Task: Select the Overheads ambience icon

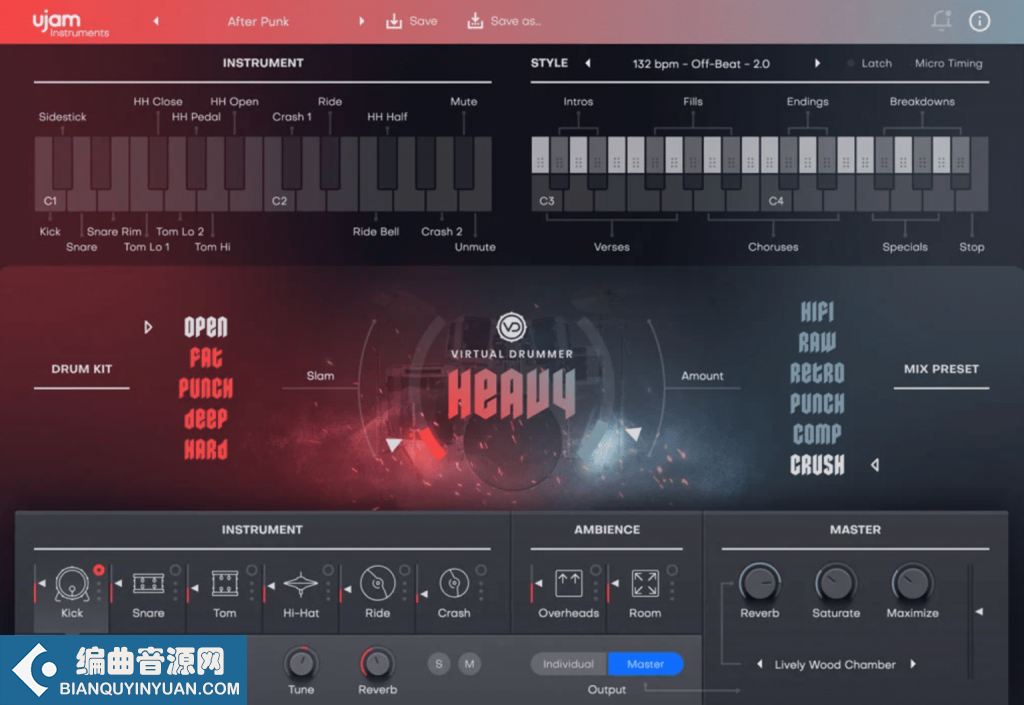Action: click(568, 583)
